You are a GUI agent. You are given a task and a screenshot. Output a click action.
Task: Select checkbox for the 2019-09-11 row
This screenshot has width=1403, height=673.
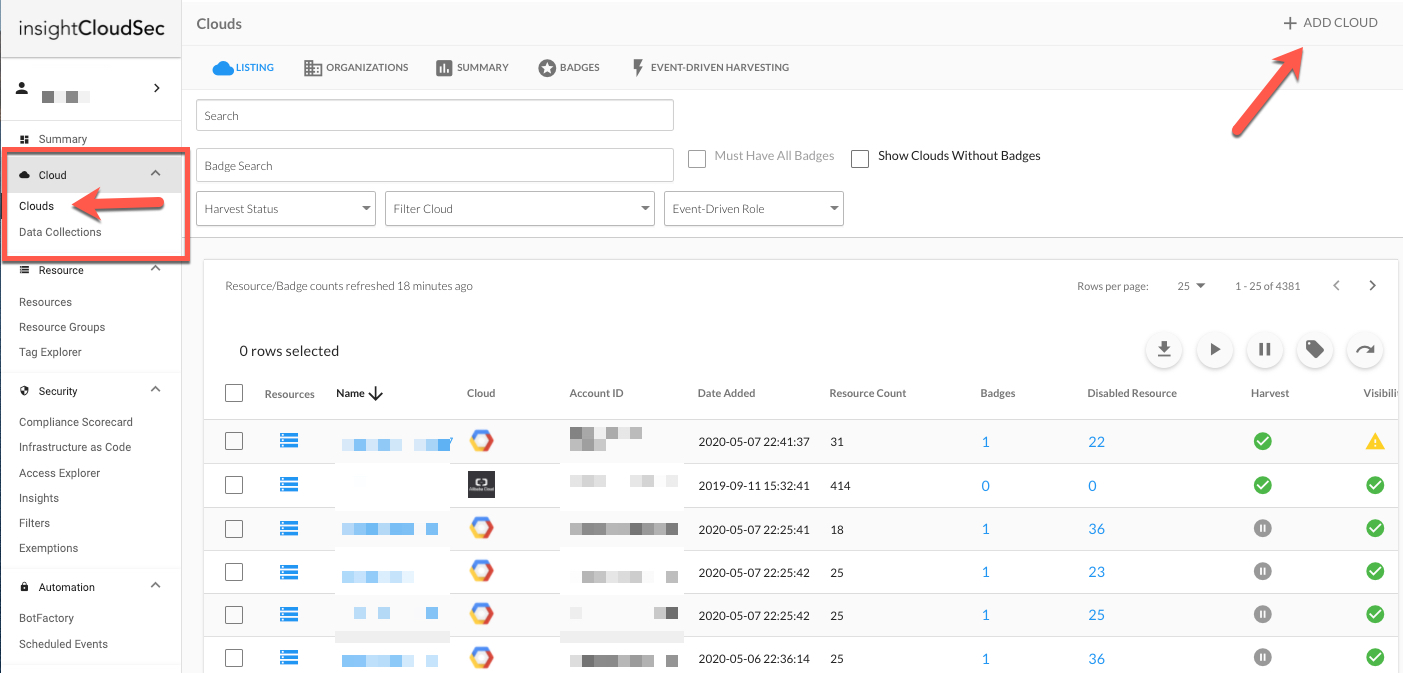point(234,485)
